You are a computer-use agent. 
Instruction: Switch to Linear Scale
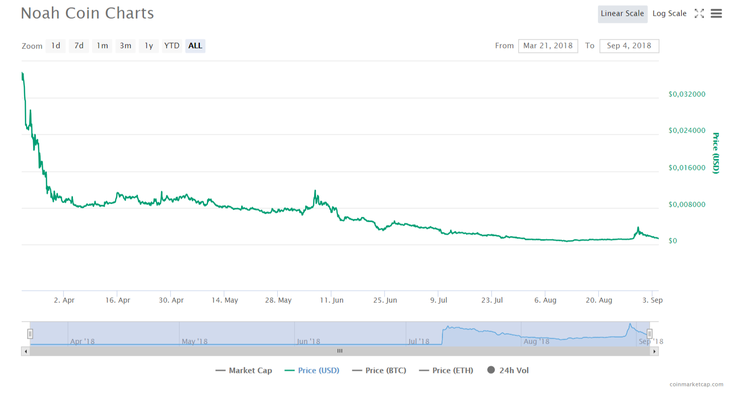[622, 14]
